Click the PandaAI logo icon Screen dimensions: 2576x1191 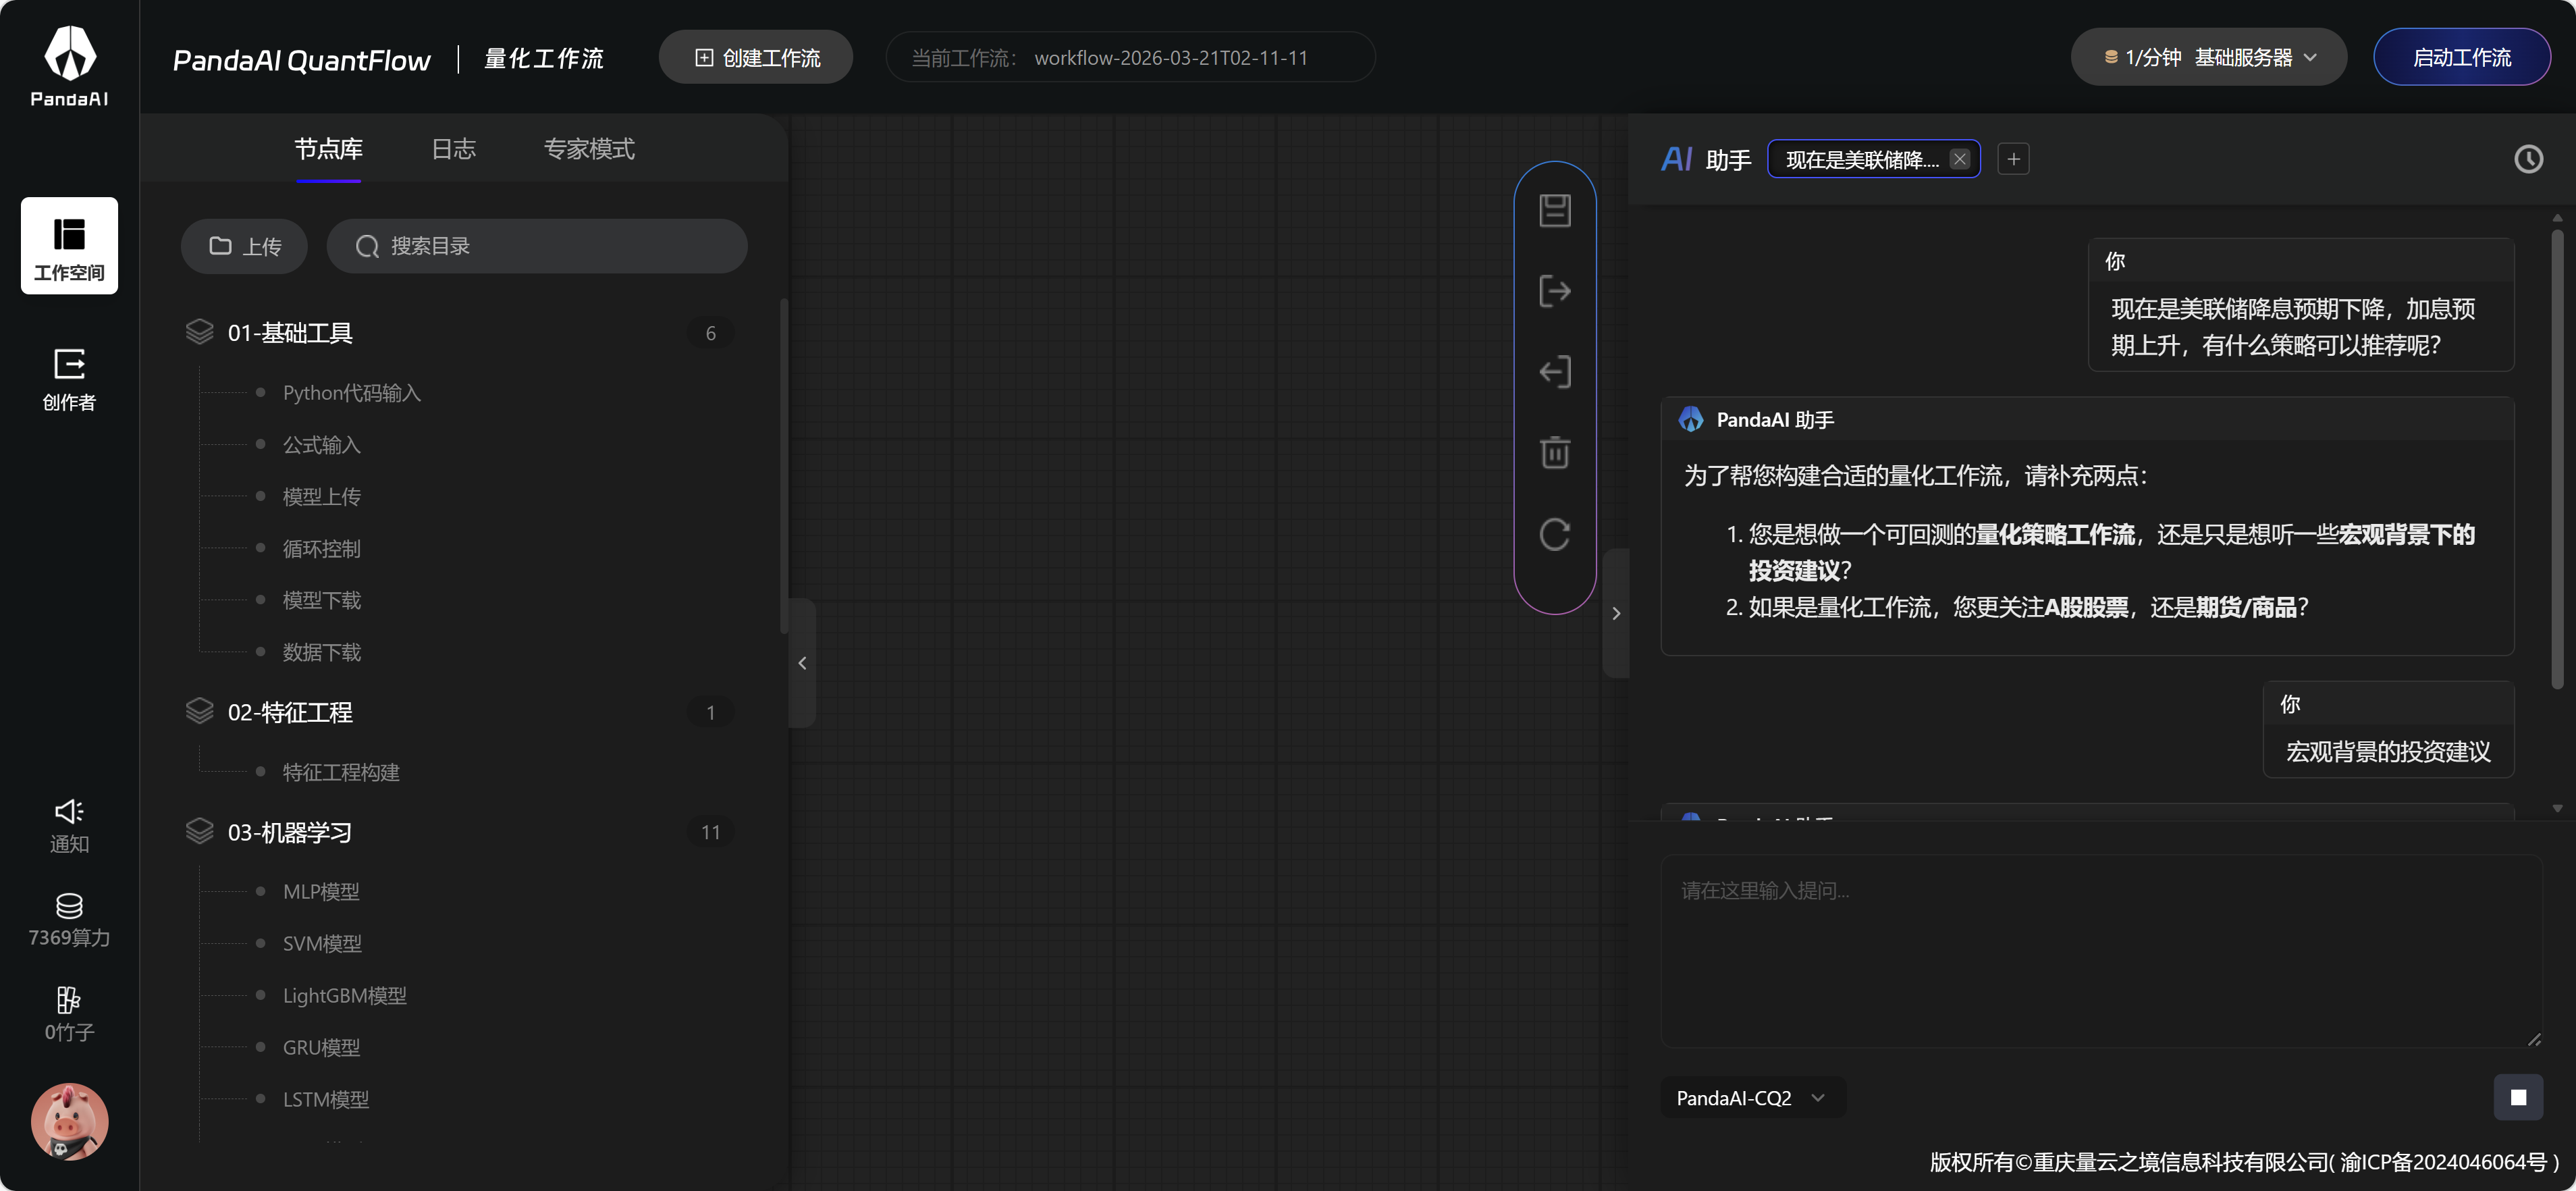[69, 65]
